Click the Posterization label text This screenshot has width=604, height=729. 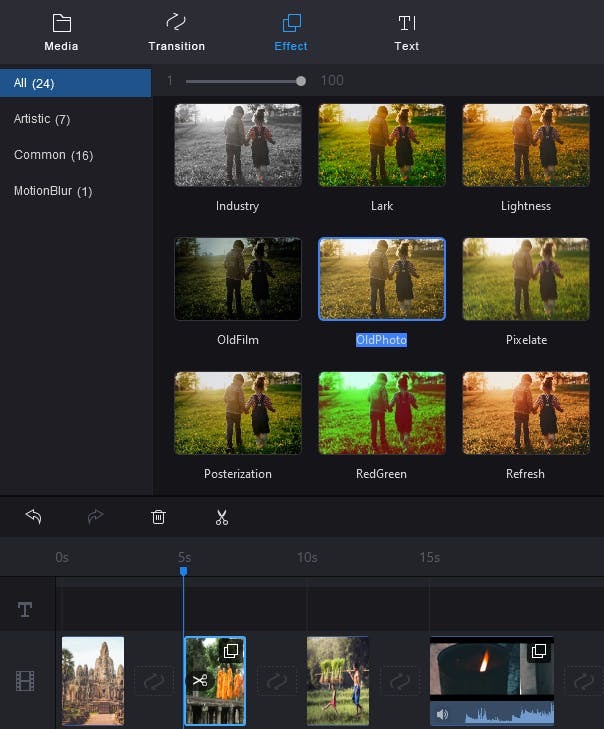238,474
